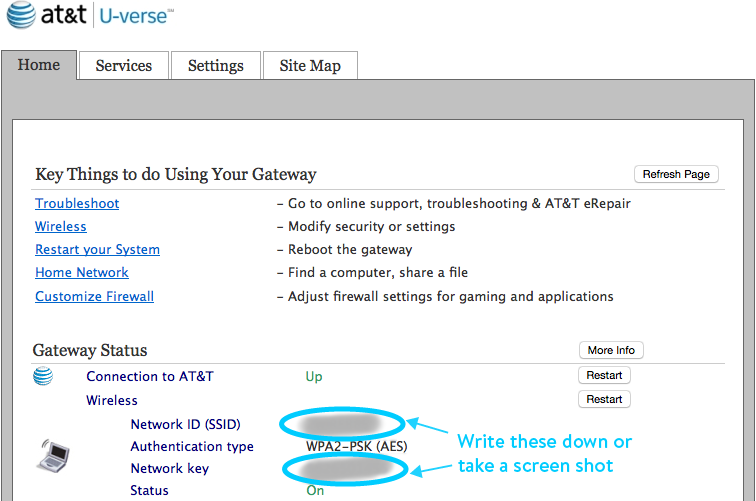
Task: Click the online support and eRepair description
Action: point(459,203)
